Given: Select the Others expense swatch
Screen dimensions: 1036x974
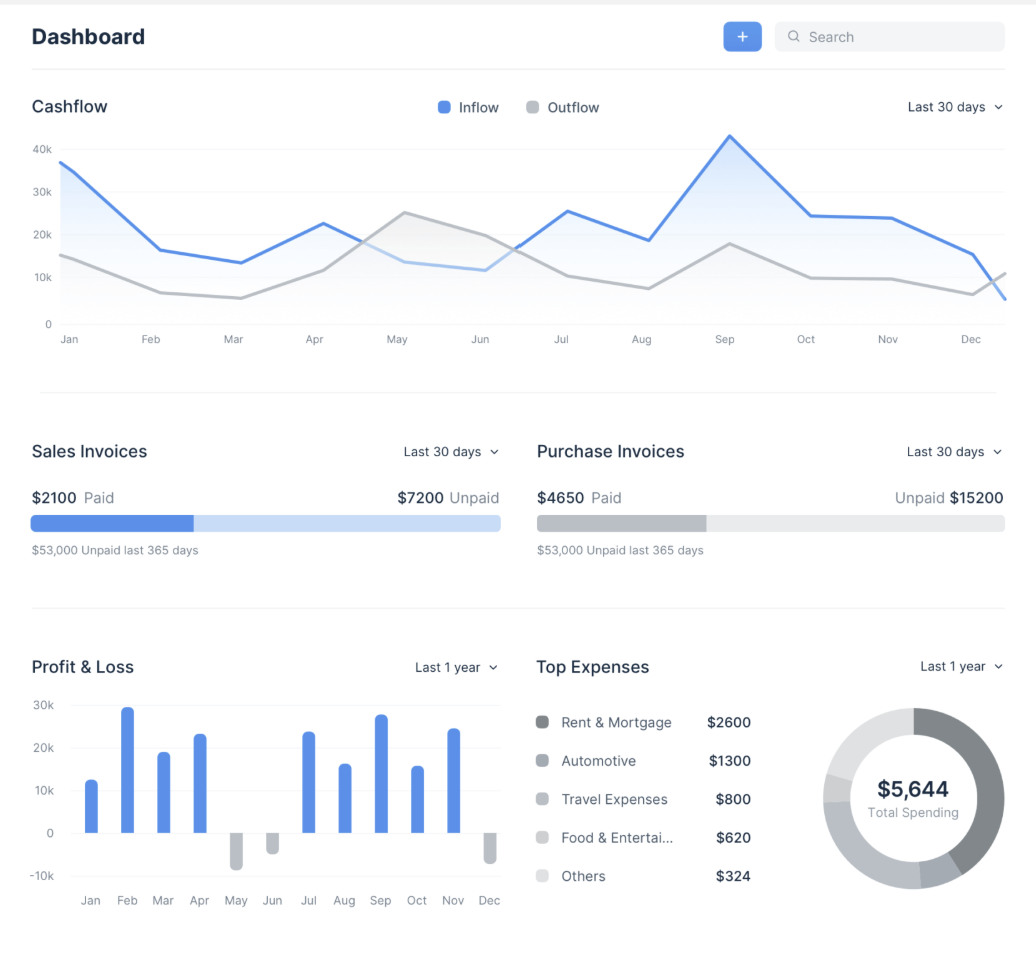Looking at the screenshot, I should [x=542, y=876].
